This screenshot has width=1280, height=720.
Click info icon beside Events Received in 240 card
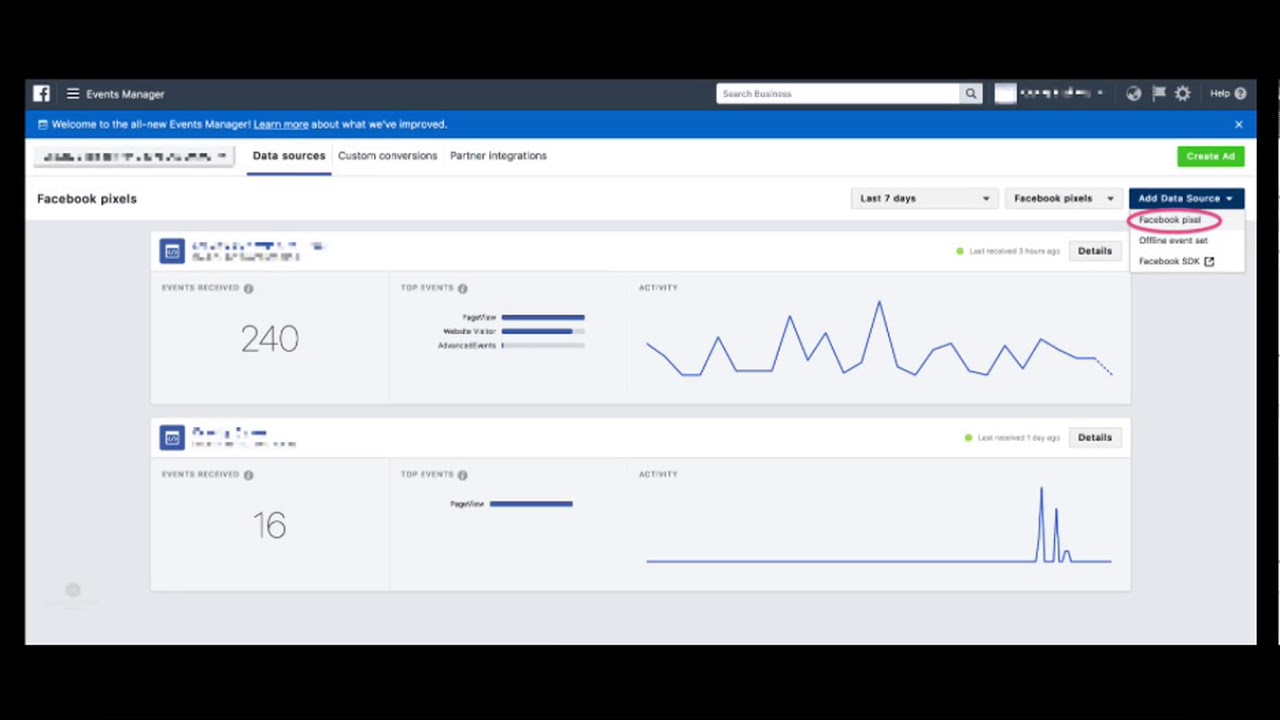tap(249, 288)
